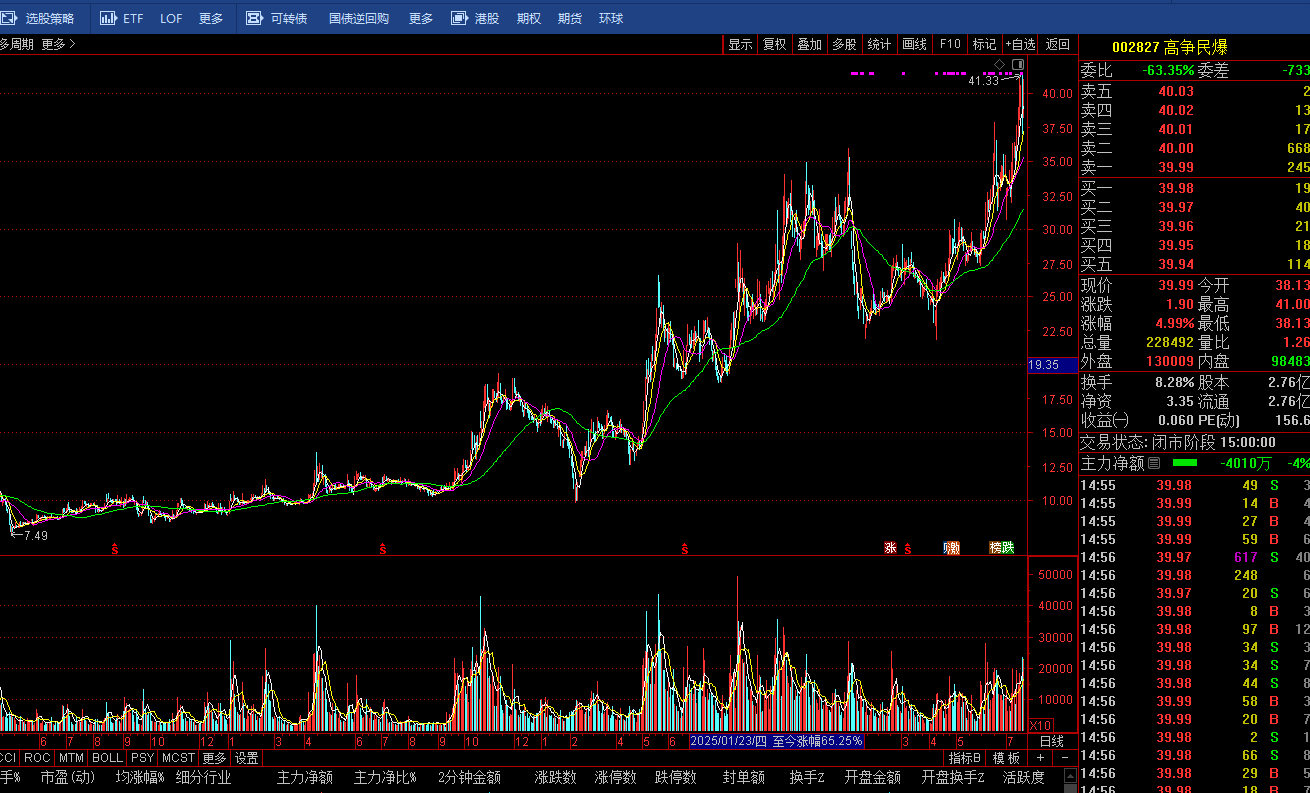Sort by the 2分钟金额 column header
Viewport: 1310px width, 793px height.
coord(469,777)
